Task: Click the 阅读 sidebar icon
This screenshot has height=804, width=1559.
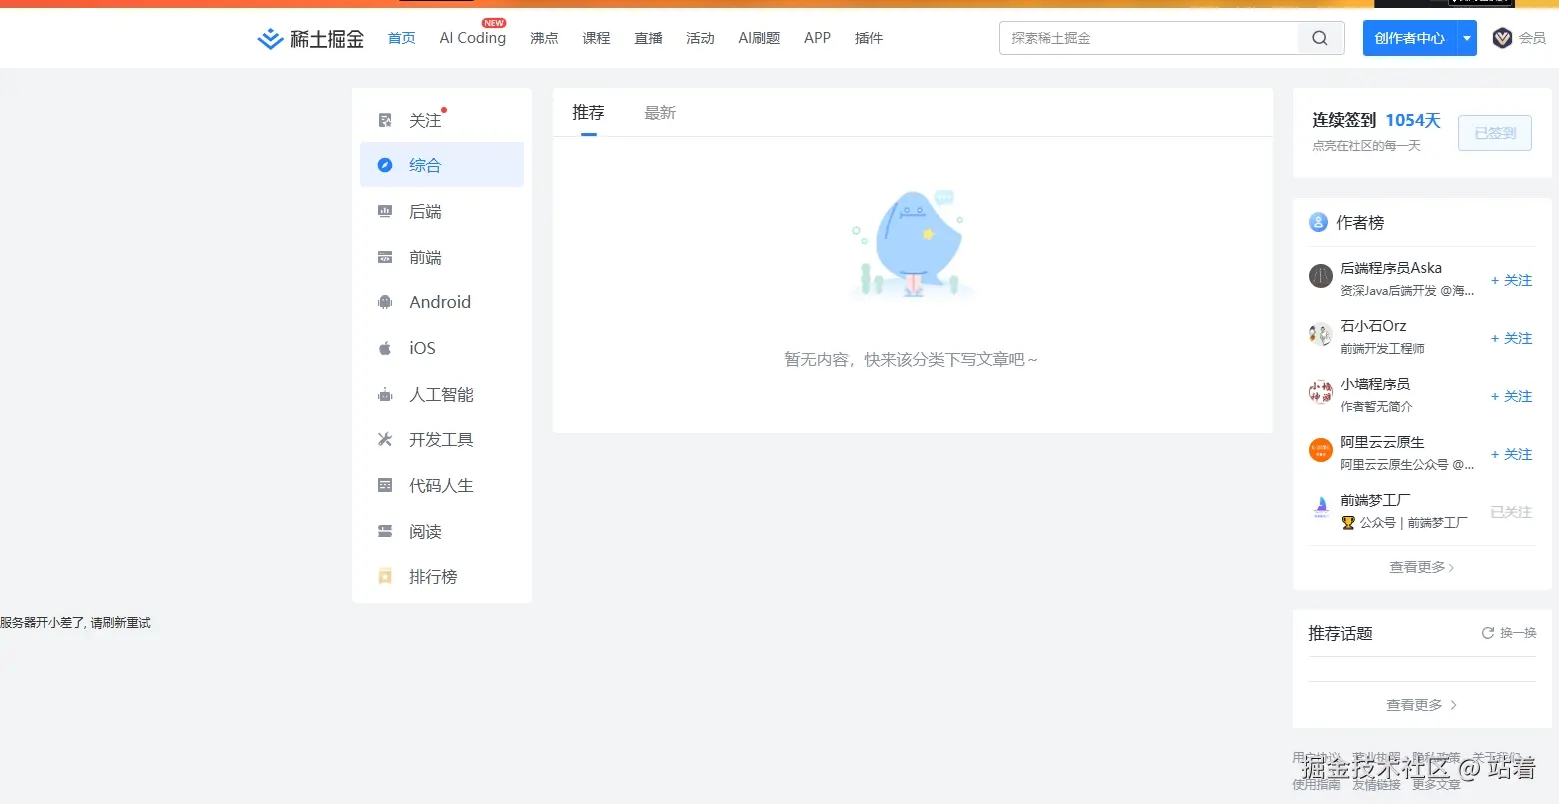Action: coord(385,531)
